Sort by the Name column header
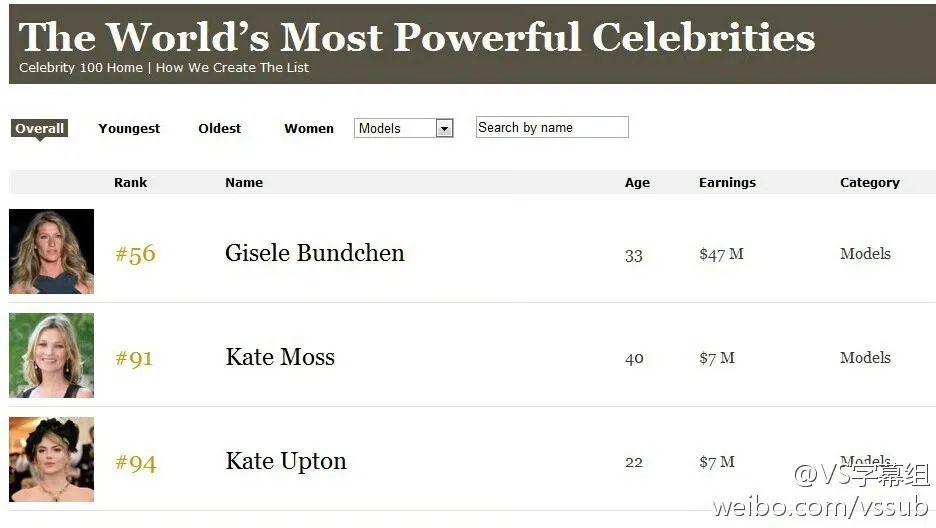The image size is (936, 528). coord(244,183)
